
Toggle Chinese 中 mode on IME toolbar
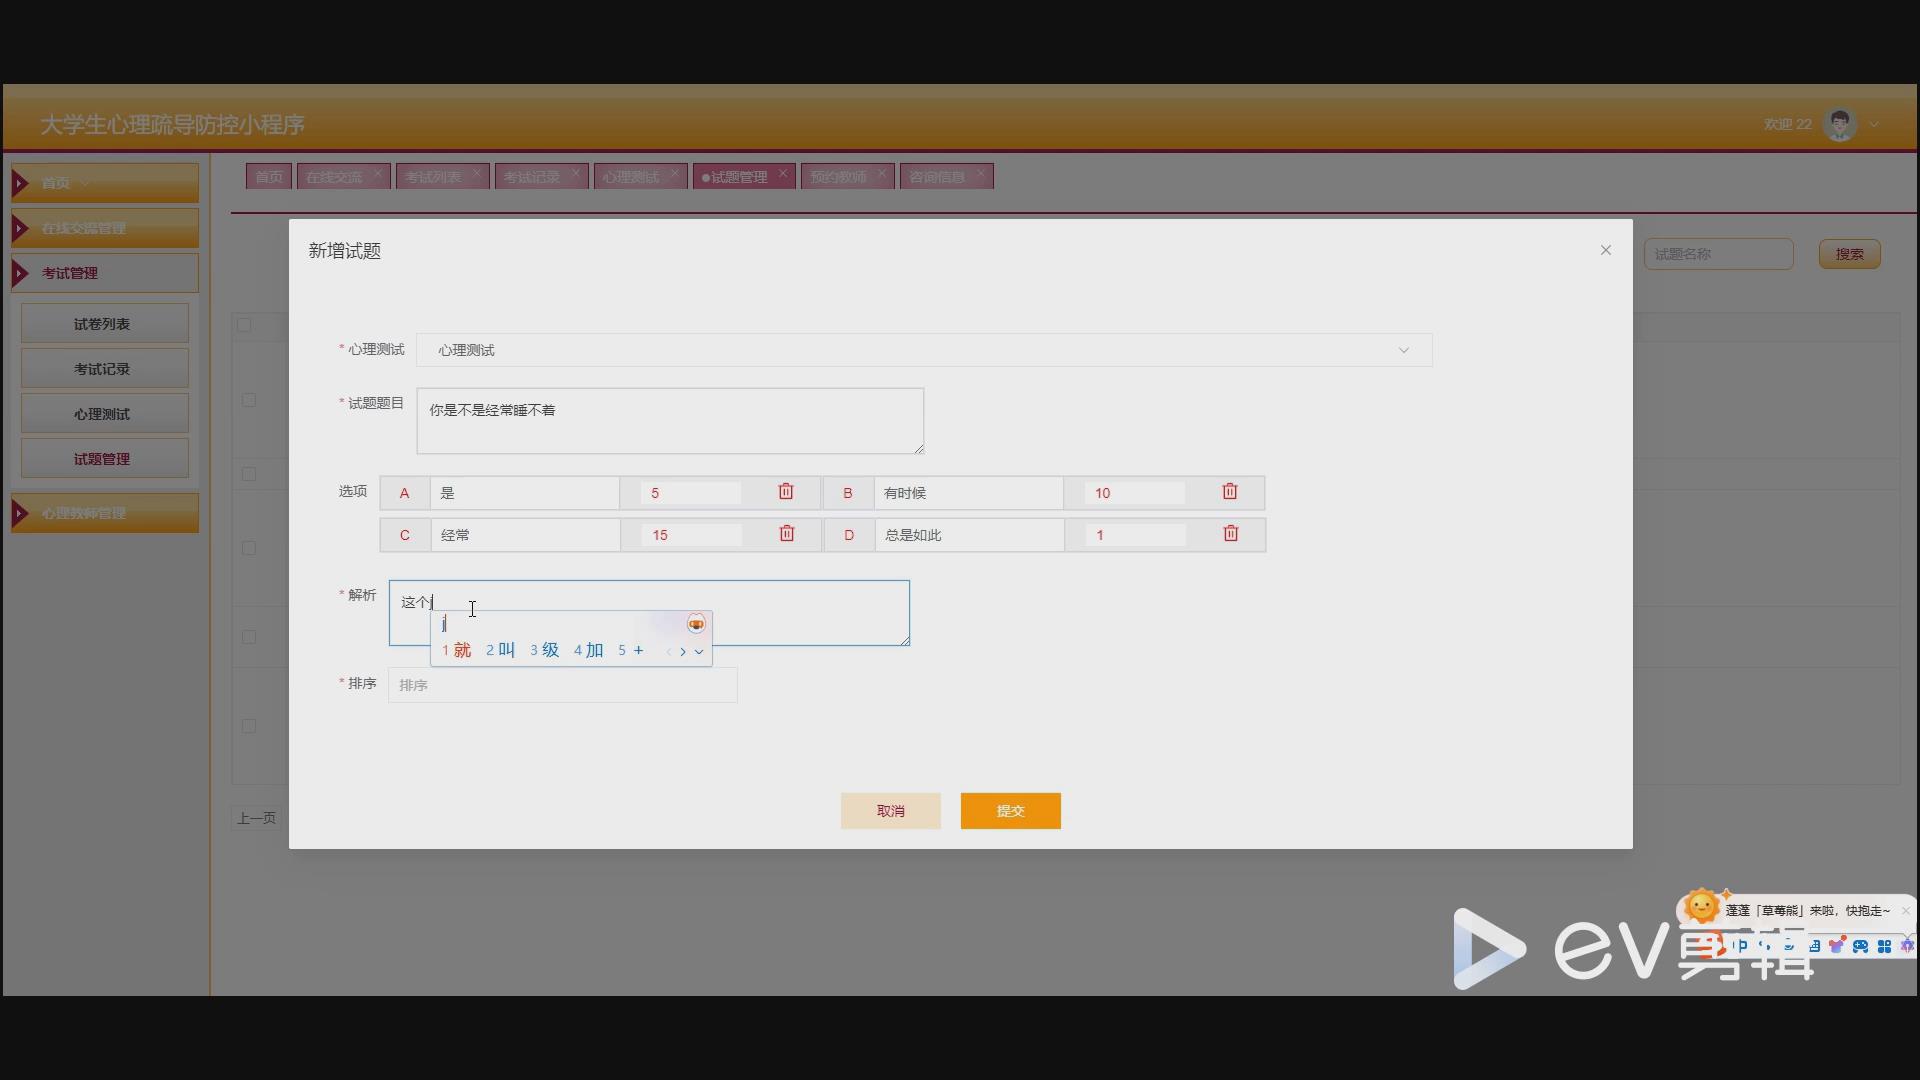point(1741,946)
